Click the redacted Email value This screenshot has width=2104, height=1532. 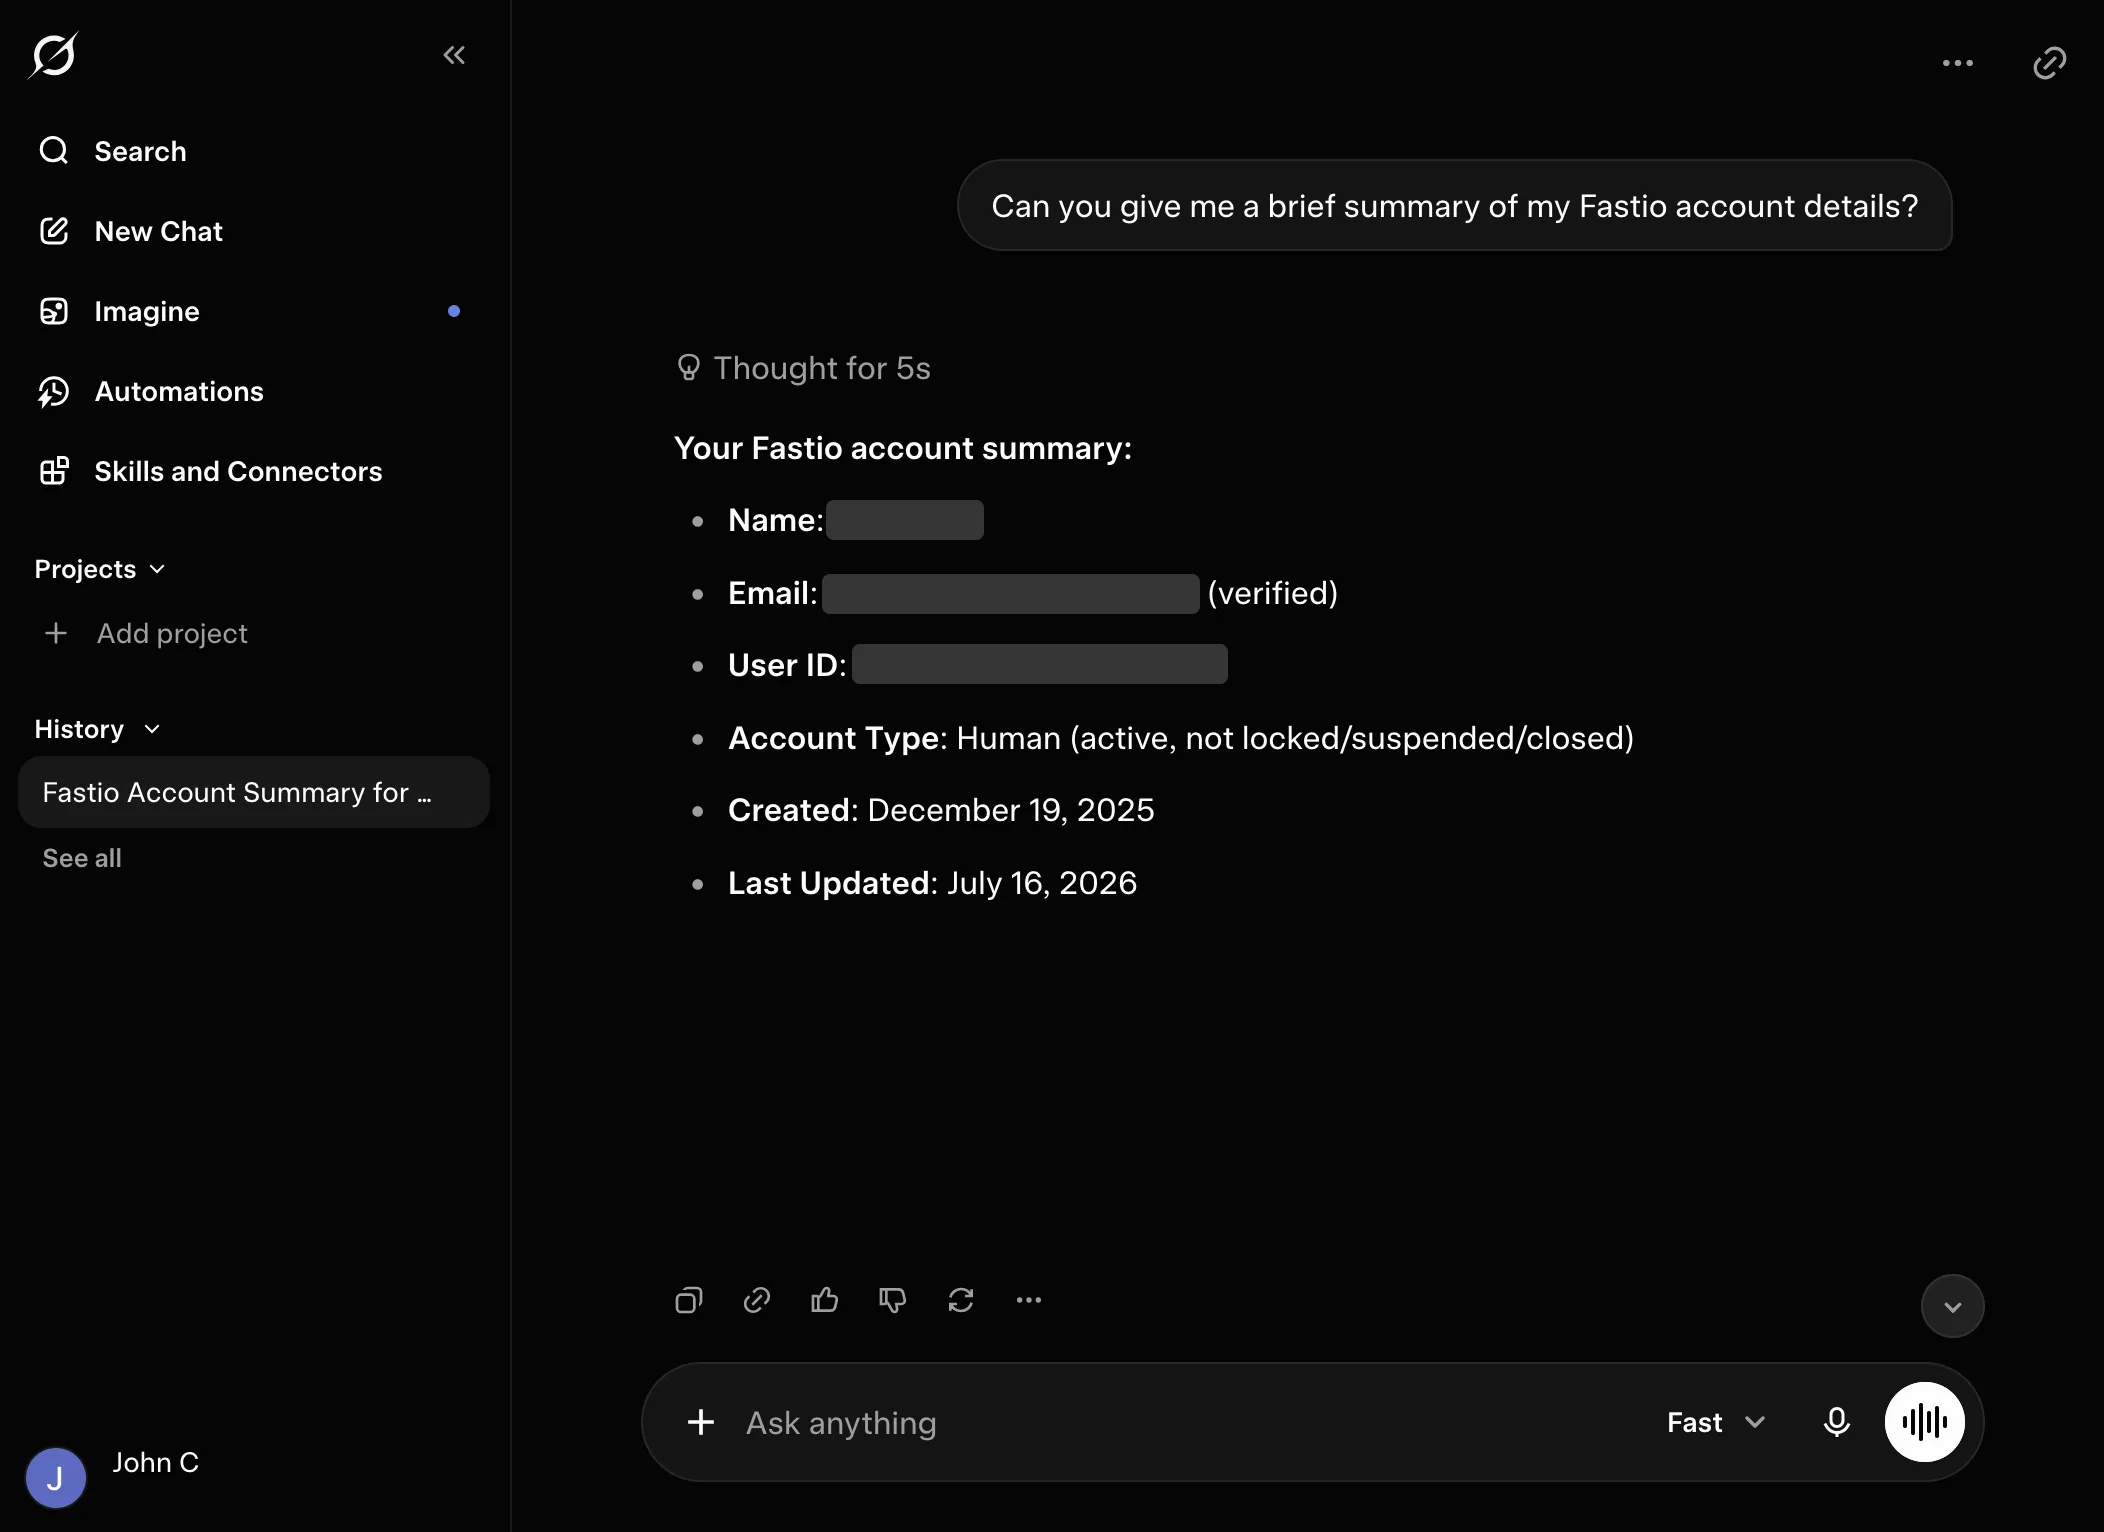[x=1011, y=593]
